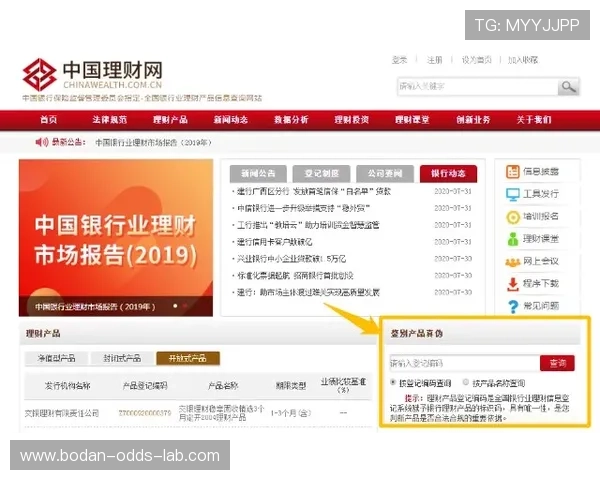Click the green person icon for 理财课堂
Viewport: 600px width, 480px height.
pos(512,239)
